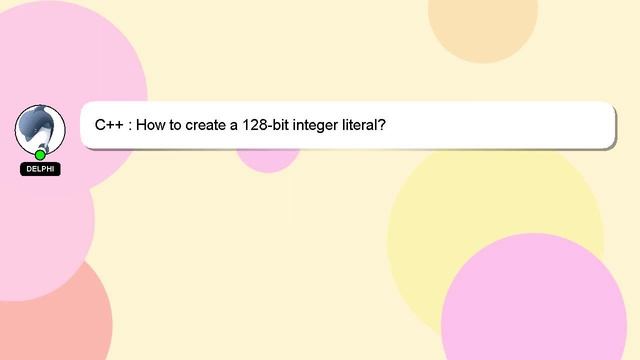Click the text 'C++ : How to create a 128-bit integer literal?'
Screen dimensions: 640x360
(240, 125)
